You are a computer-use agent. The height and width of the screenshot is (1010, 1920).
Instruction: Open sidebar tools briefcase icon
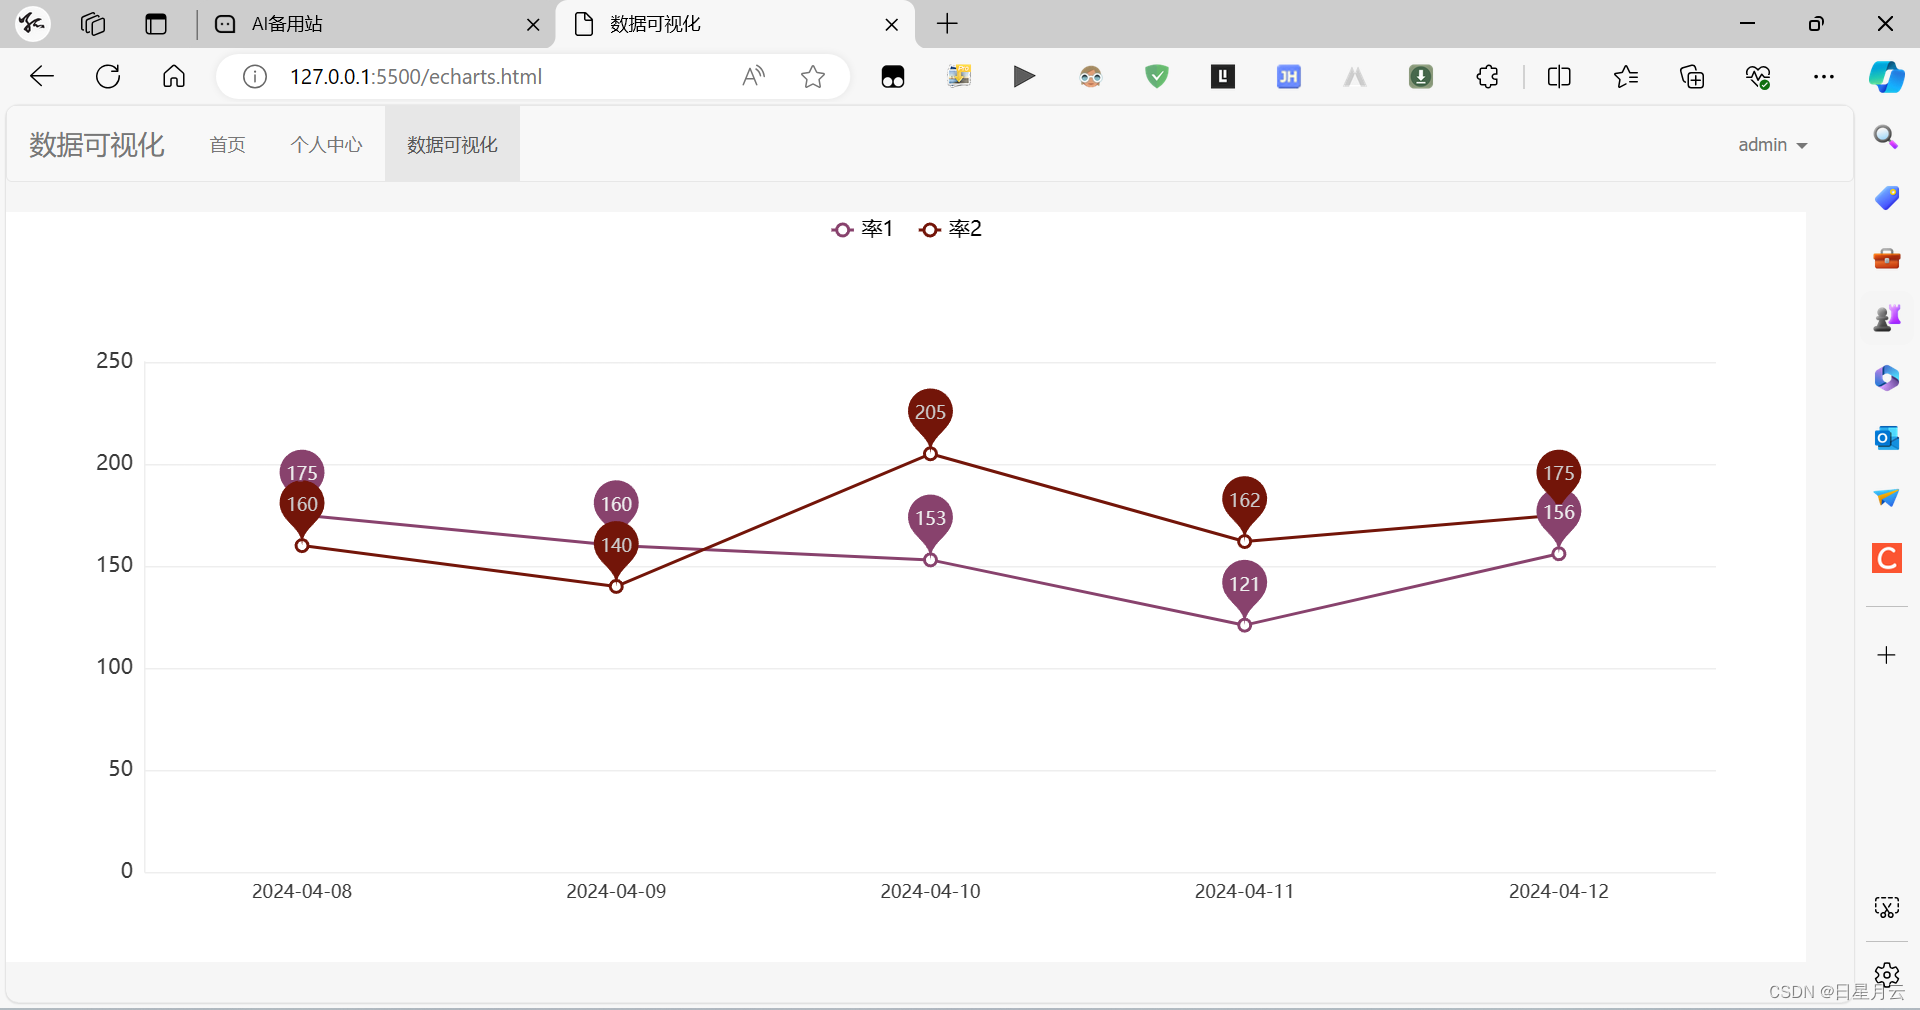[1887, 258]
